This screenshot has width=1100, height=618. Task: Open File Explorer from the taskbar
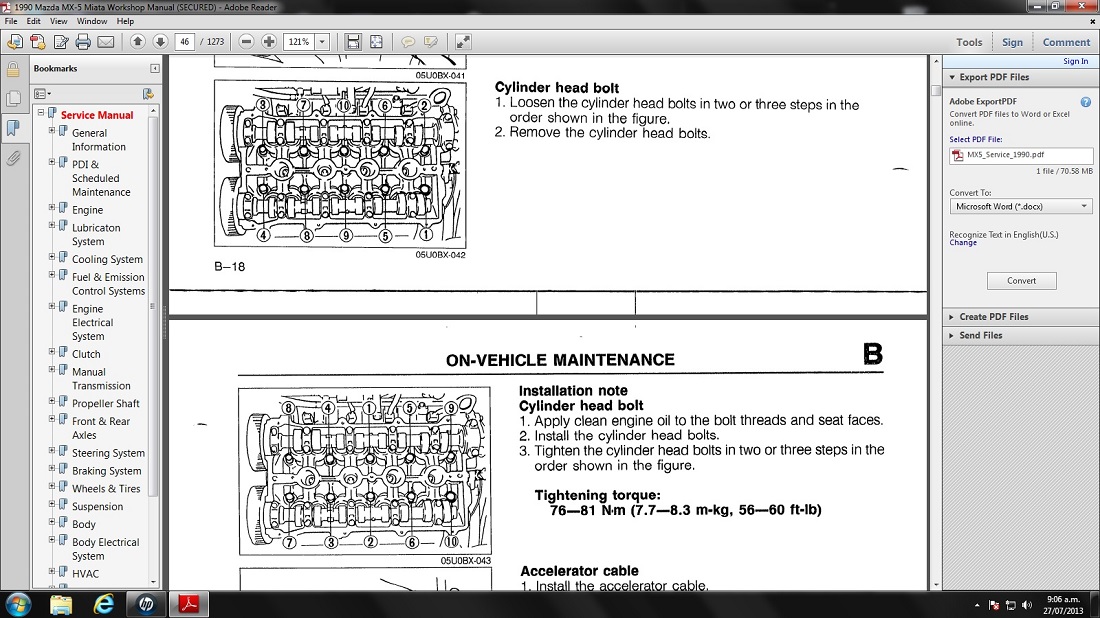(61, 604)
